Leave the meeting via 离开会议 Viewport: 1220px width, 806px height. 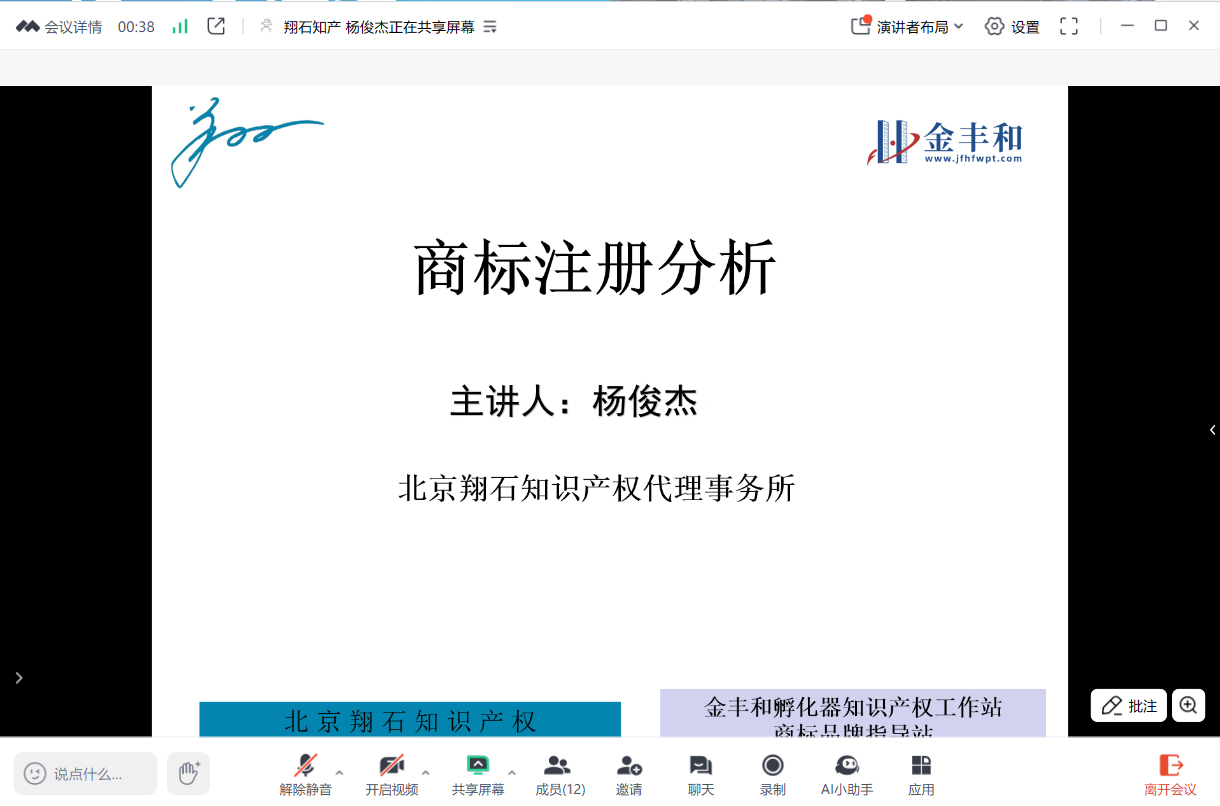click(x=1170, y=775)
